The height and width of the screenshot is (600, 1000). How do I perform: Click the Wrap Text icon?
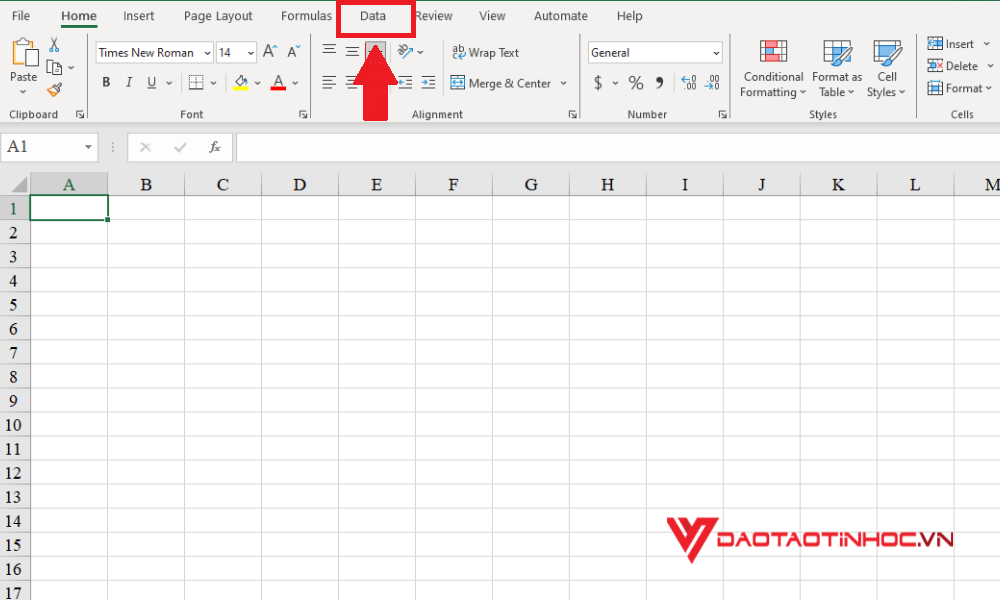(x=487, y=52)
